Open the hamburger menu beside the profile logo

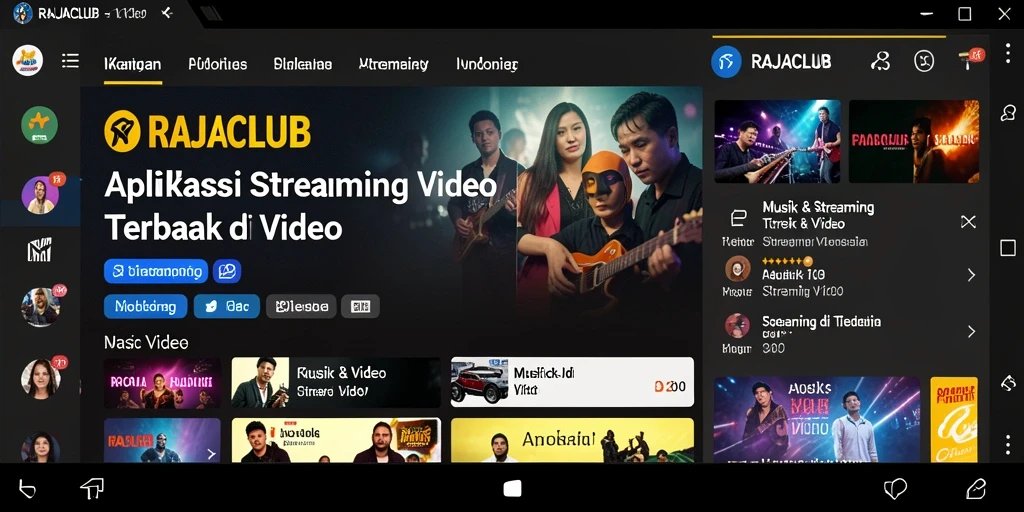click(71, 61)
